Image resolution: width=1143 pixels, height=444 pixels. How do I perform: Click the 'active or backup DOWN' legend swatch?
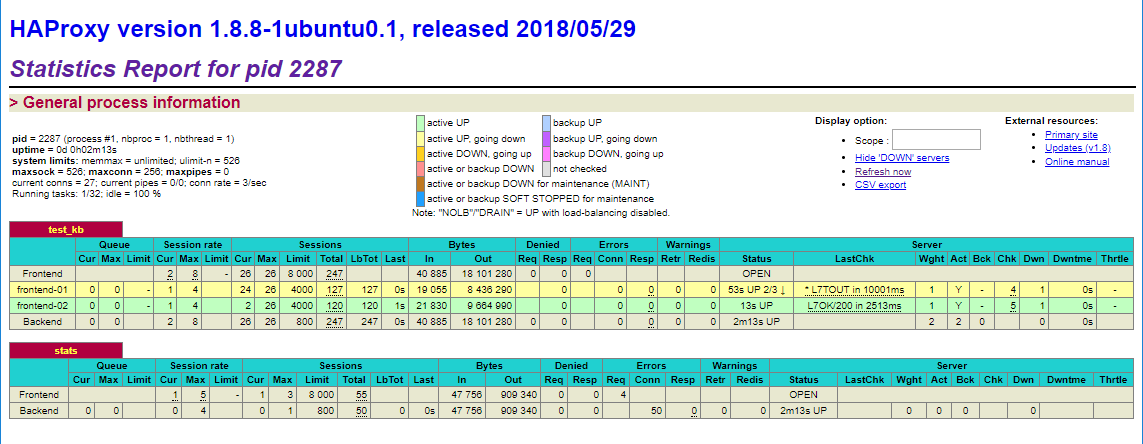[421, 168]
